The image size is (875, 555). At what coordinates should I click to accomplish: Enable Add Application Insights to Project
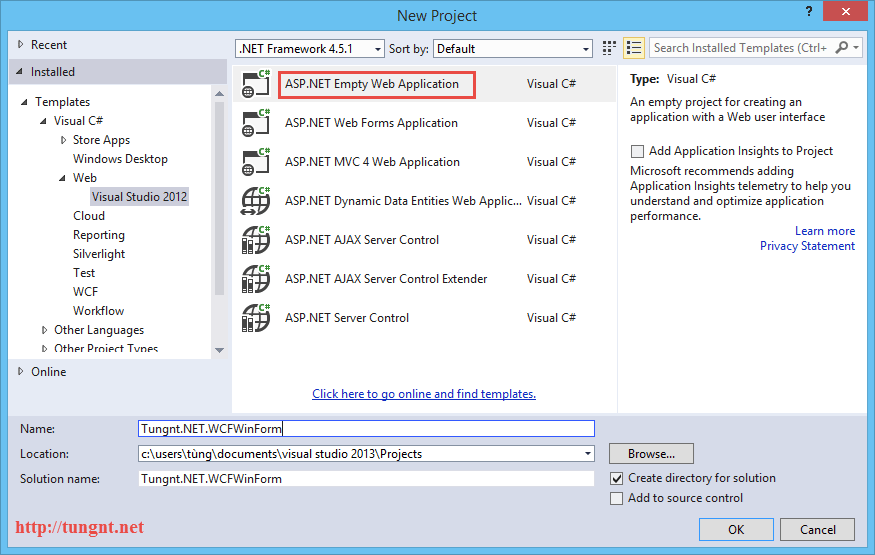point(637,151)
